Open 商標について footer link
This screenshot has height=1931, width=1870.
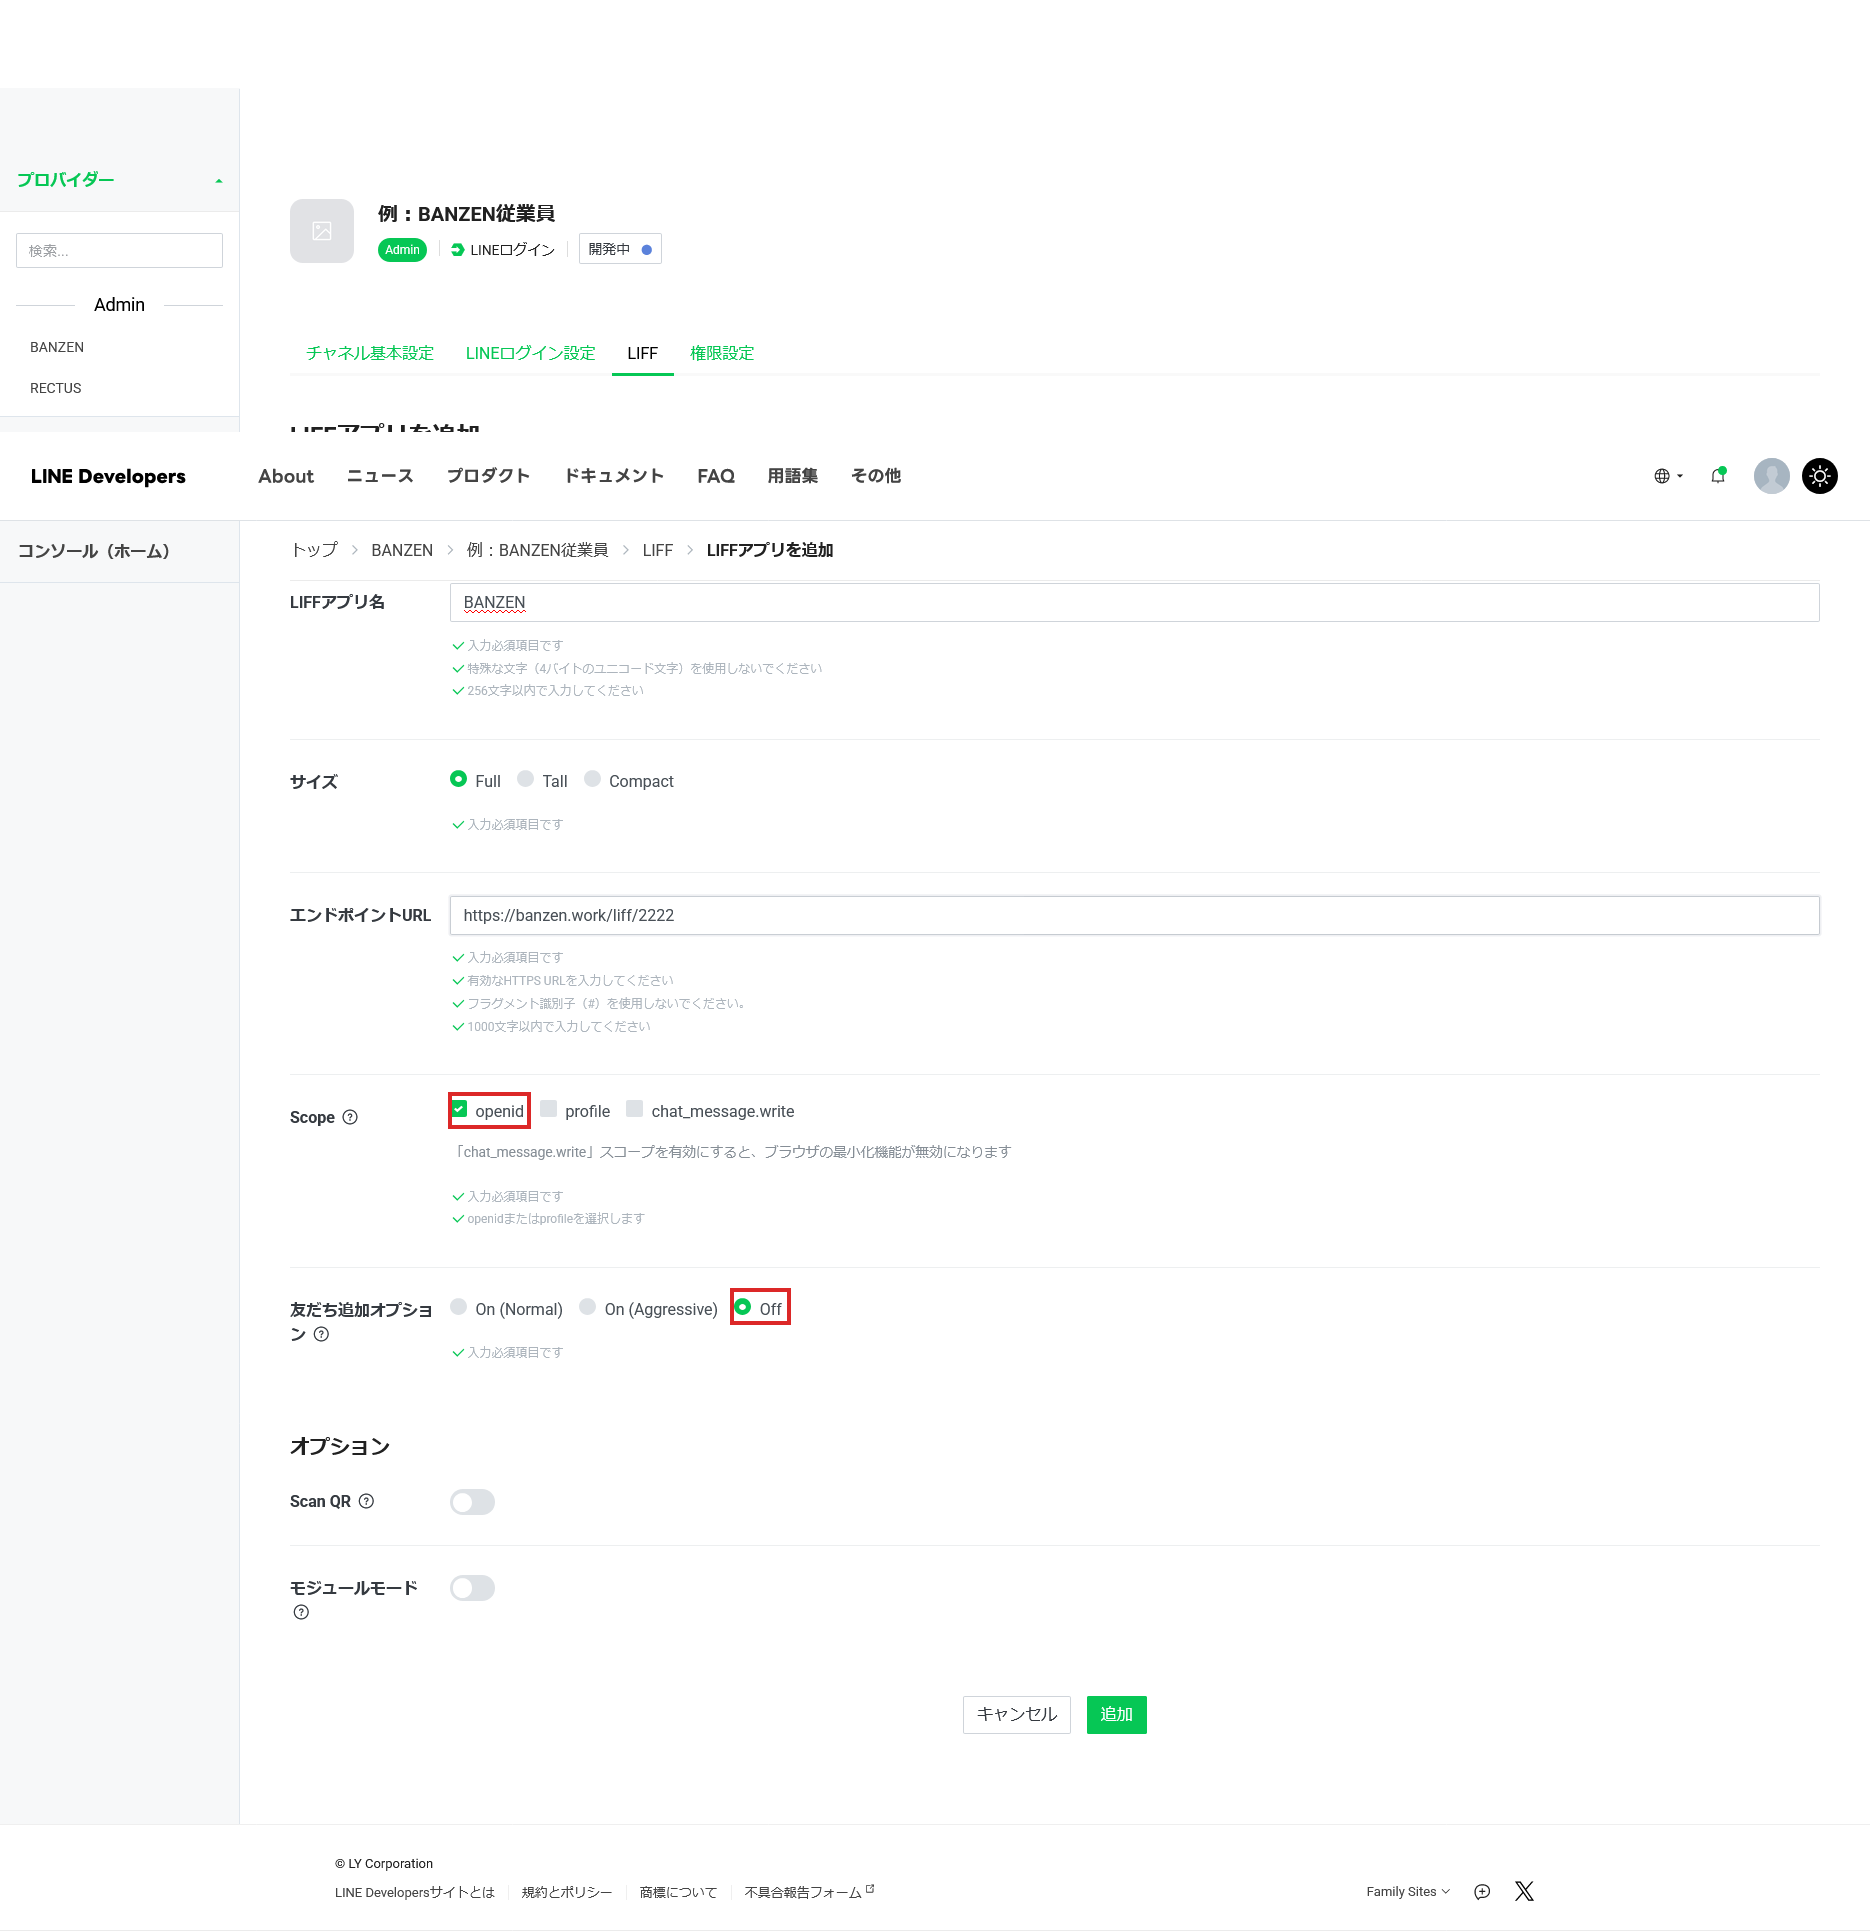tap(678, 1892)
